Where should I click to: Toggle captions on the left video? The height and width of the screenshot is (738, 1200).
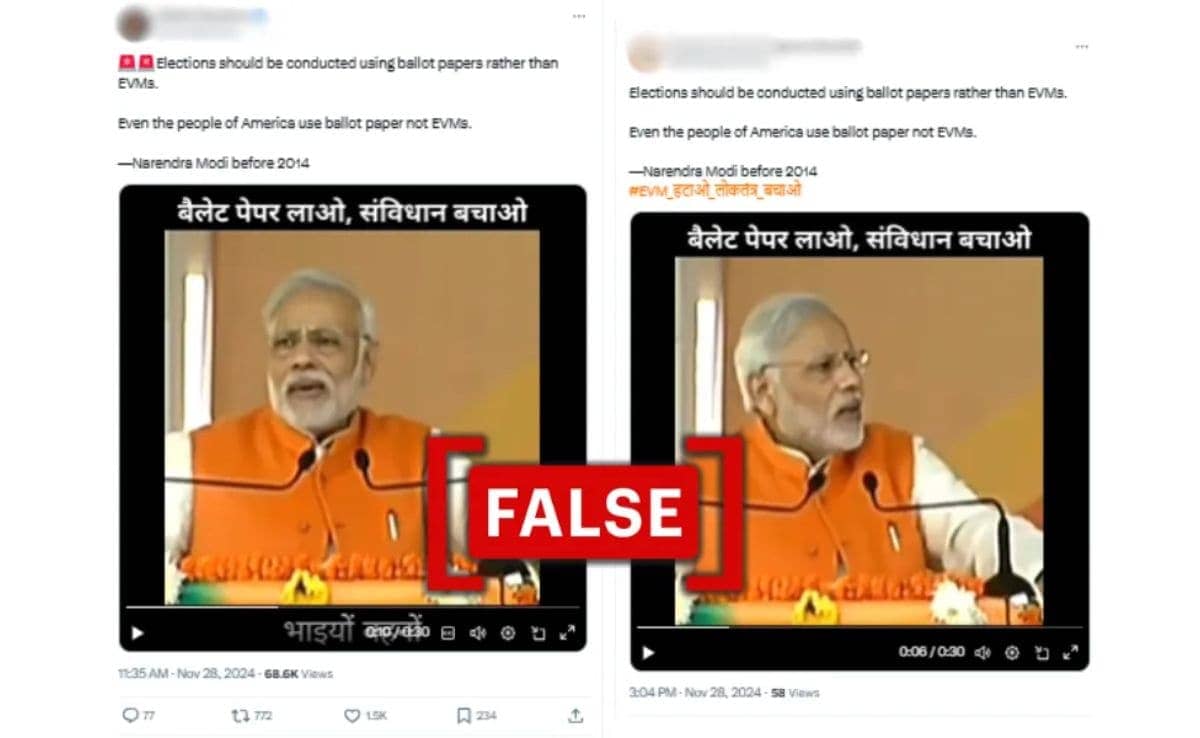pos(448,633)
